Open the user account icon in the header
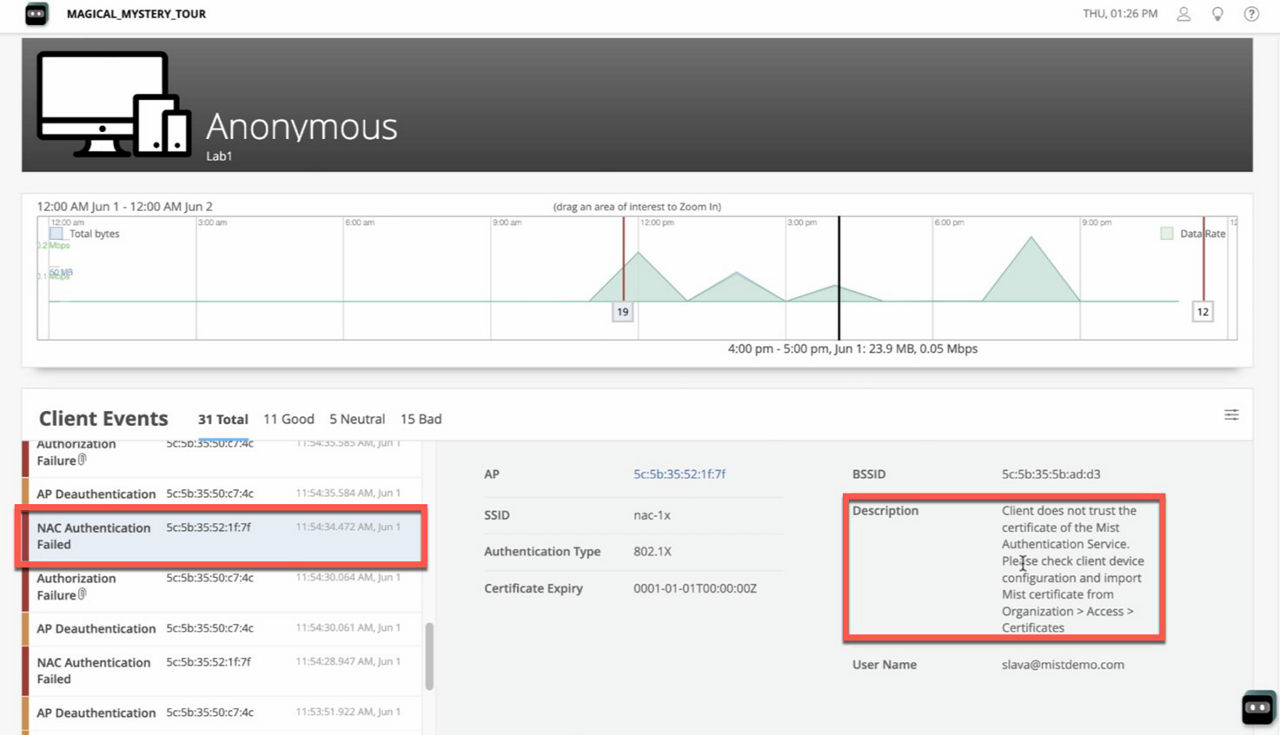 pyautogui.click(x=1183, y=13)
